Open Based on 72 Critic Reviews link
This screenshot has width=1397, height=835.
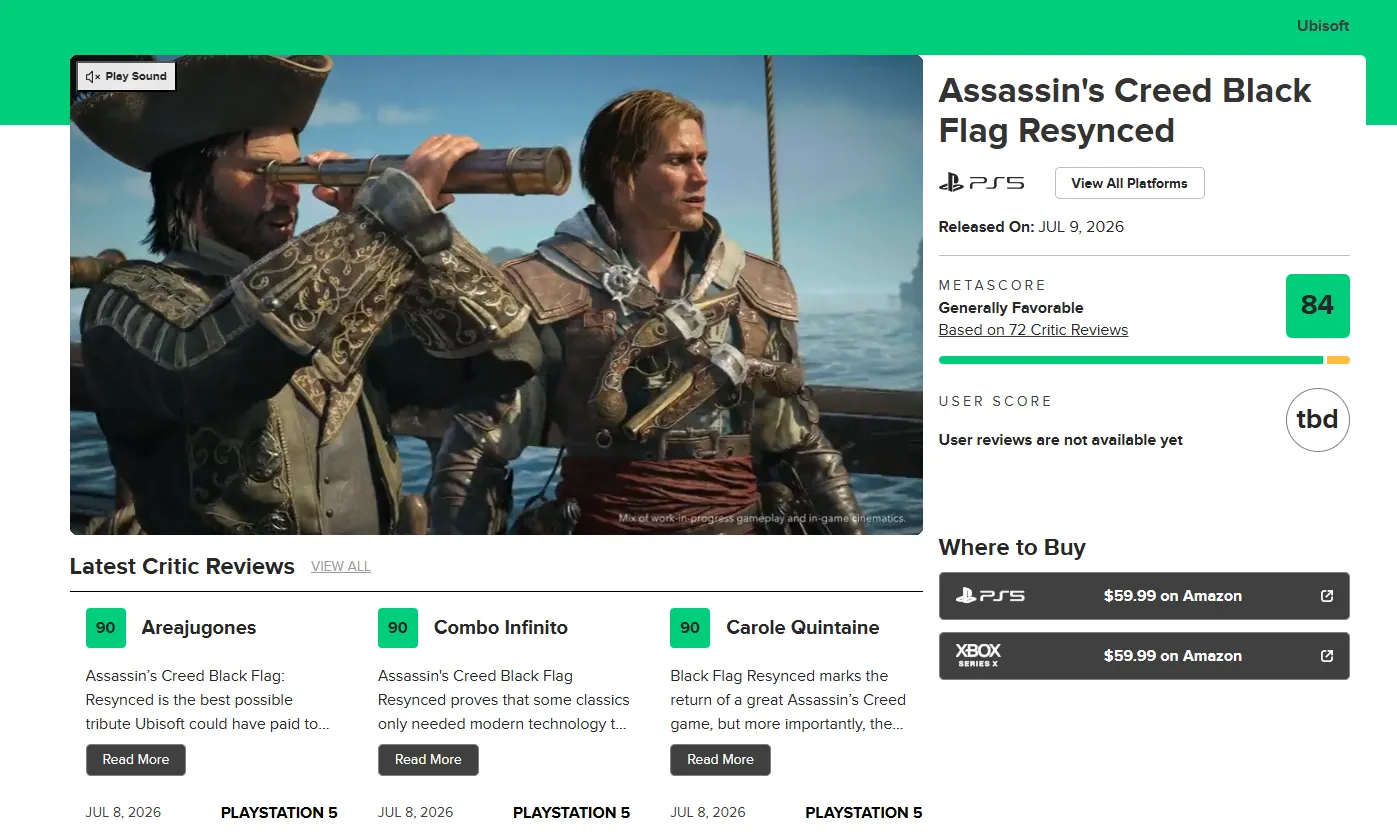pyautogui.click(x=1033, y=330)
